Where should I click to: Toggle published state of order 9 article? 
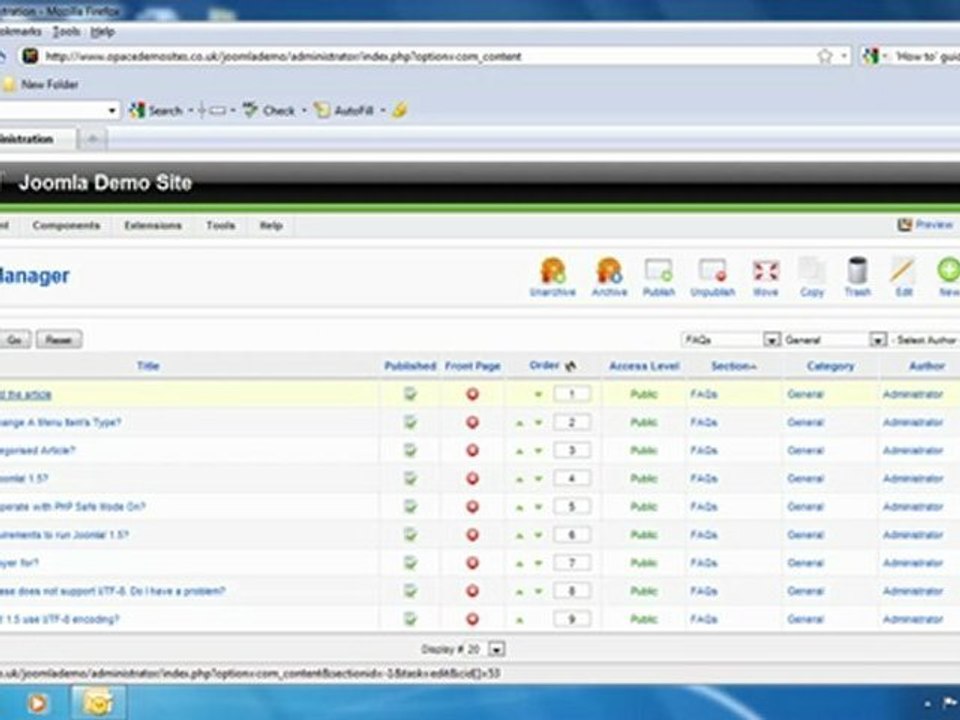410,619
